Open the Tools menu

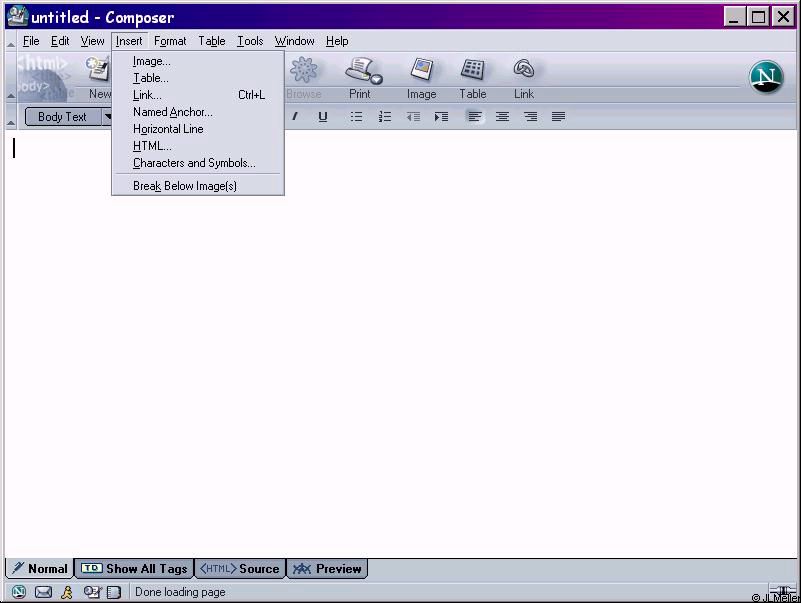pyautogui.click(x=250, y=41)
